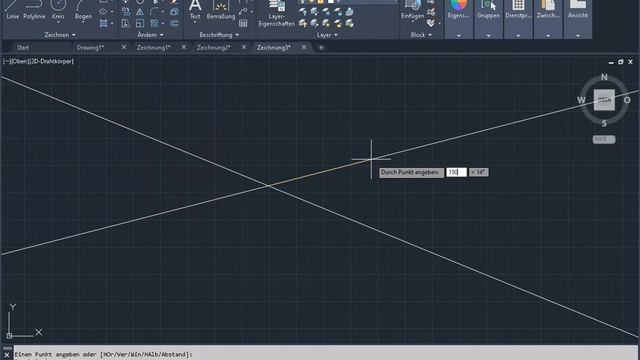Click first layer tool icon in bottom row
The width and height of the screenshot is (640, 360).
303,24
